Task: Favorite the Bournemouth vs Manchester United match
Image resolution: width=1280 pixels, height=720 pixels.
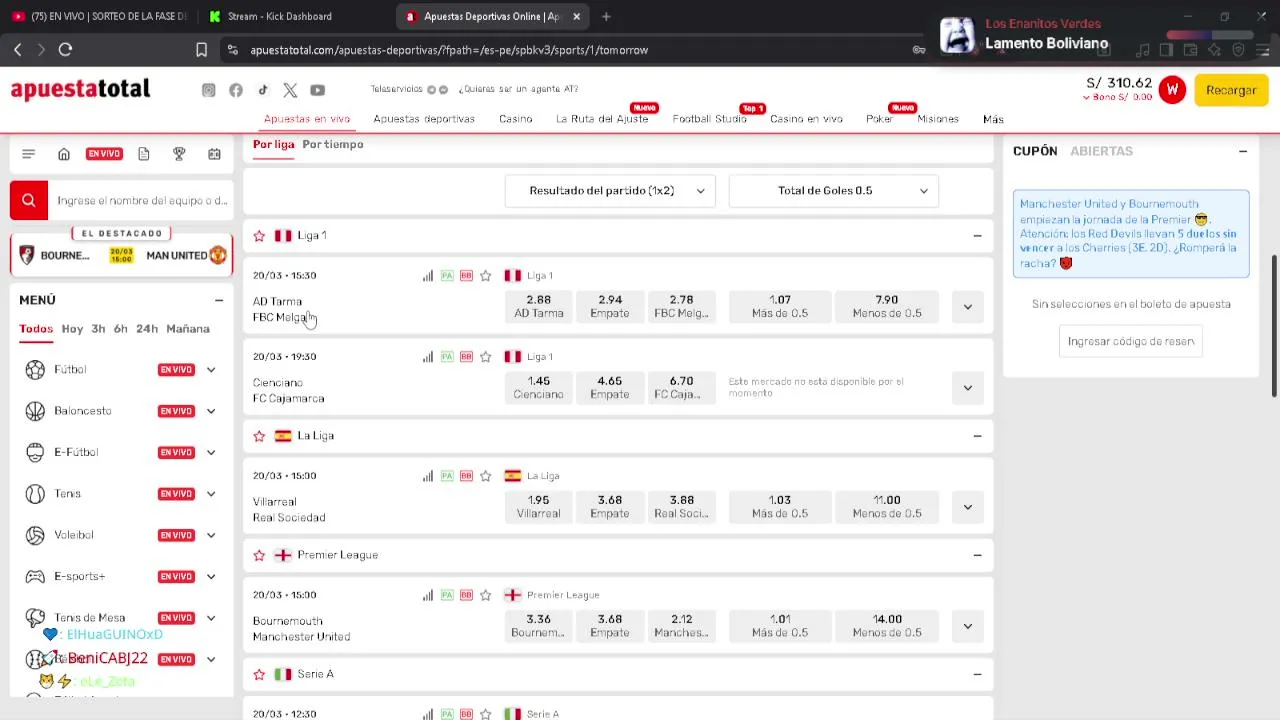Action: (486, 595)
